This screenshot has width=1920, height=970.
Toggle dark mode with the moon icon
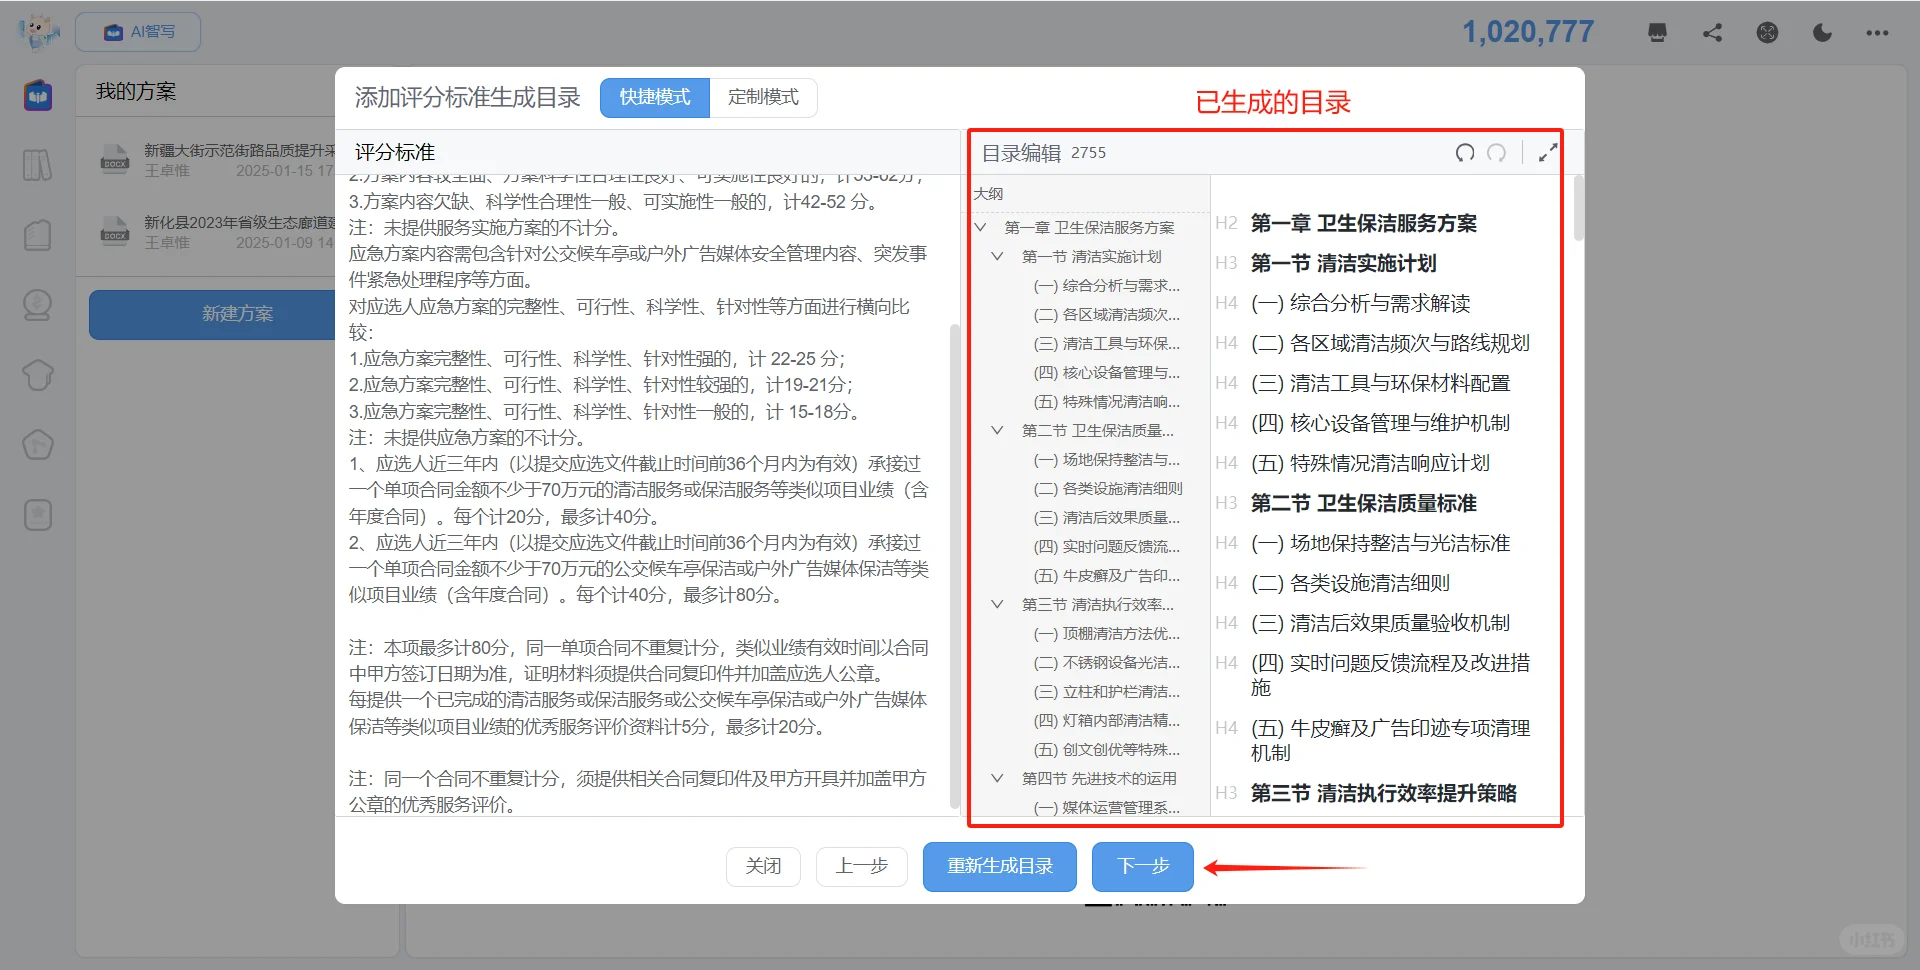[1822, 32]
